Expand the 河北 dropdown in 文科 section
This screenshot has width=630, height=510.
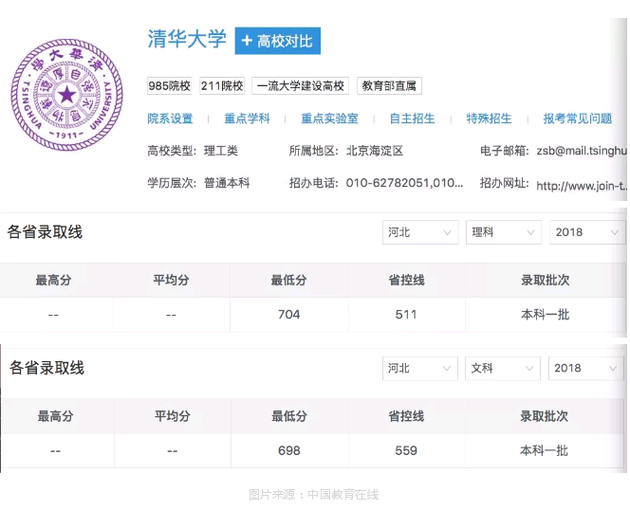[420, 368]
